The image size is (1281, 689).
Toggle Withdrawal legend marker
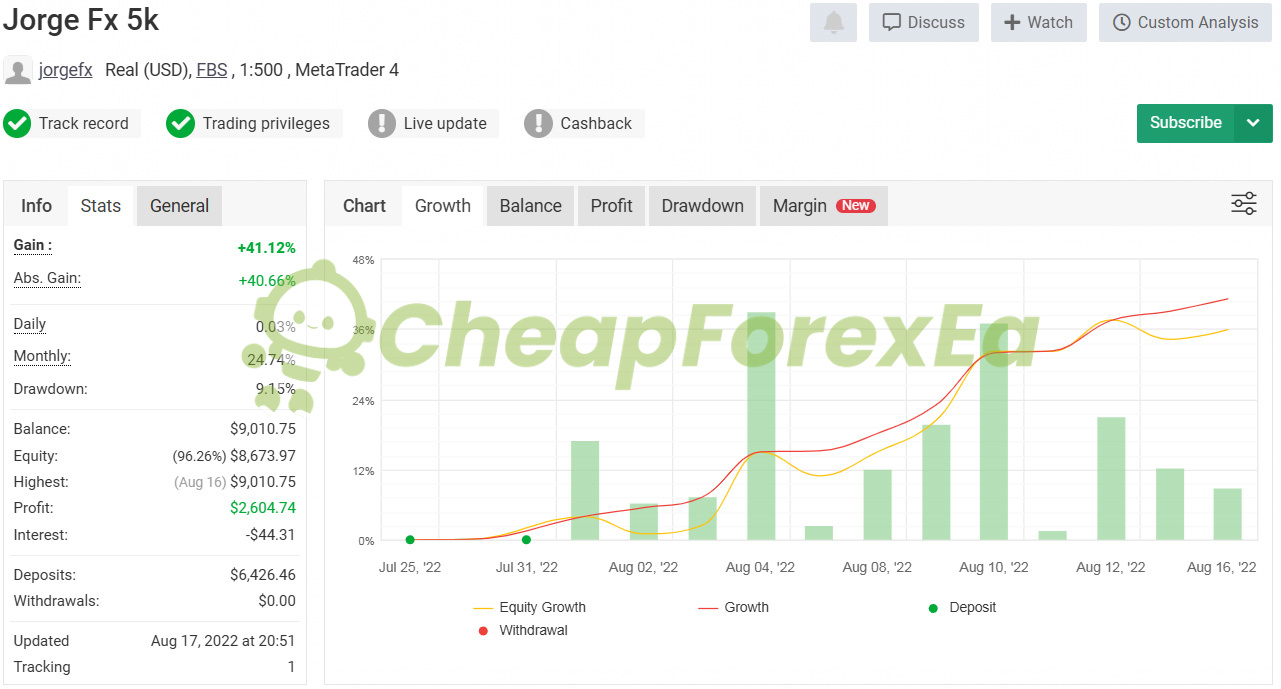tap(523, 631)
